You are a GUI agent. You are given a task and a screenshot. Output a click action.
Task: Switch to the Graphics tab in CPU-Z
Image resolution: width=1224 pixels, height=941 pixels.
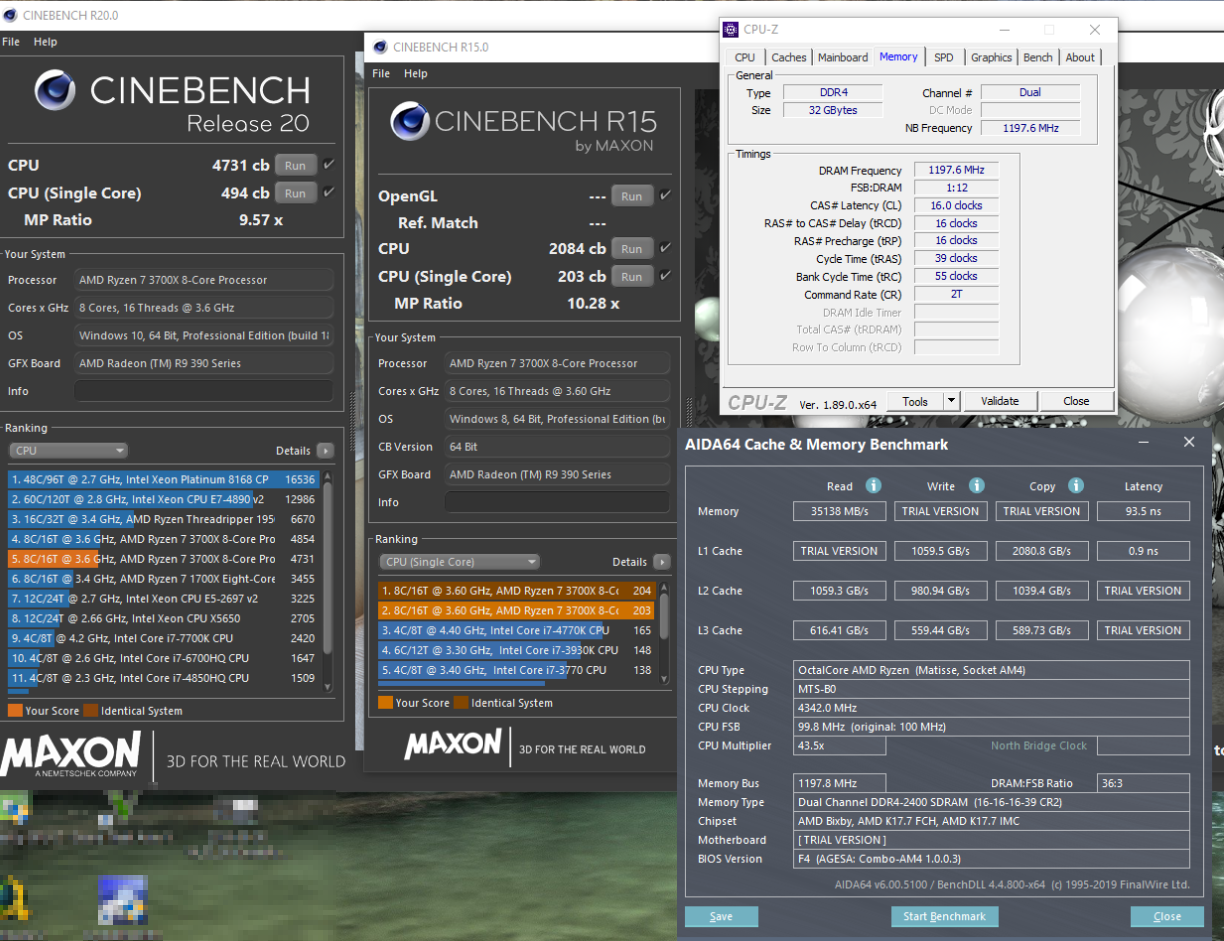coord(991,58)
